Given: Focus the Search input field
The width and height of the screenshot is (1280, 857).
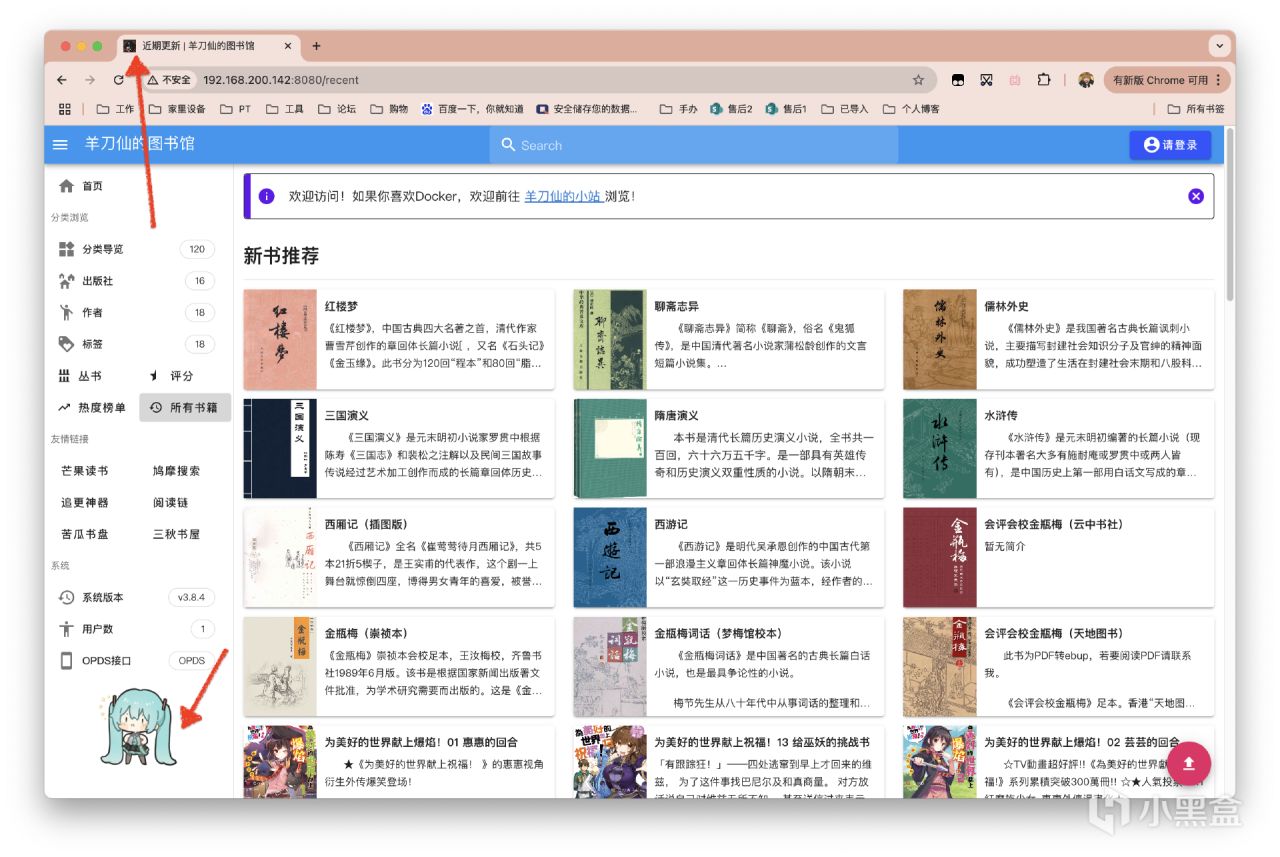Looking at the screenshot, I should tap(694, 145).
